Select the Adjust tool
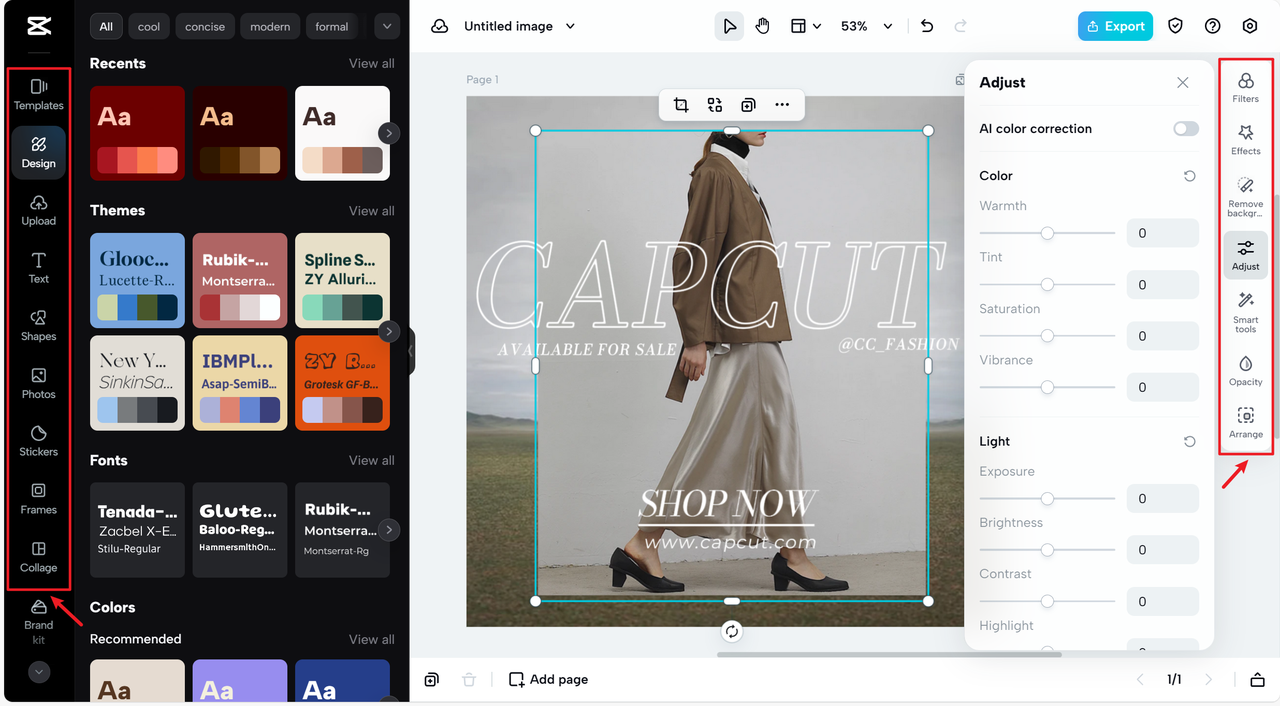 [x=1246, y=255]
